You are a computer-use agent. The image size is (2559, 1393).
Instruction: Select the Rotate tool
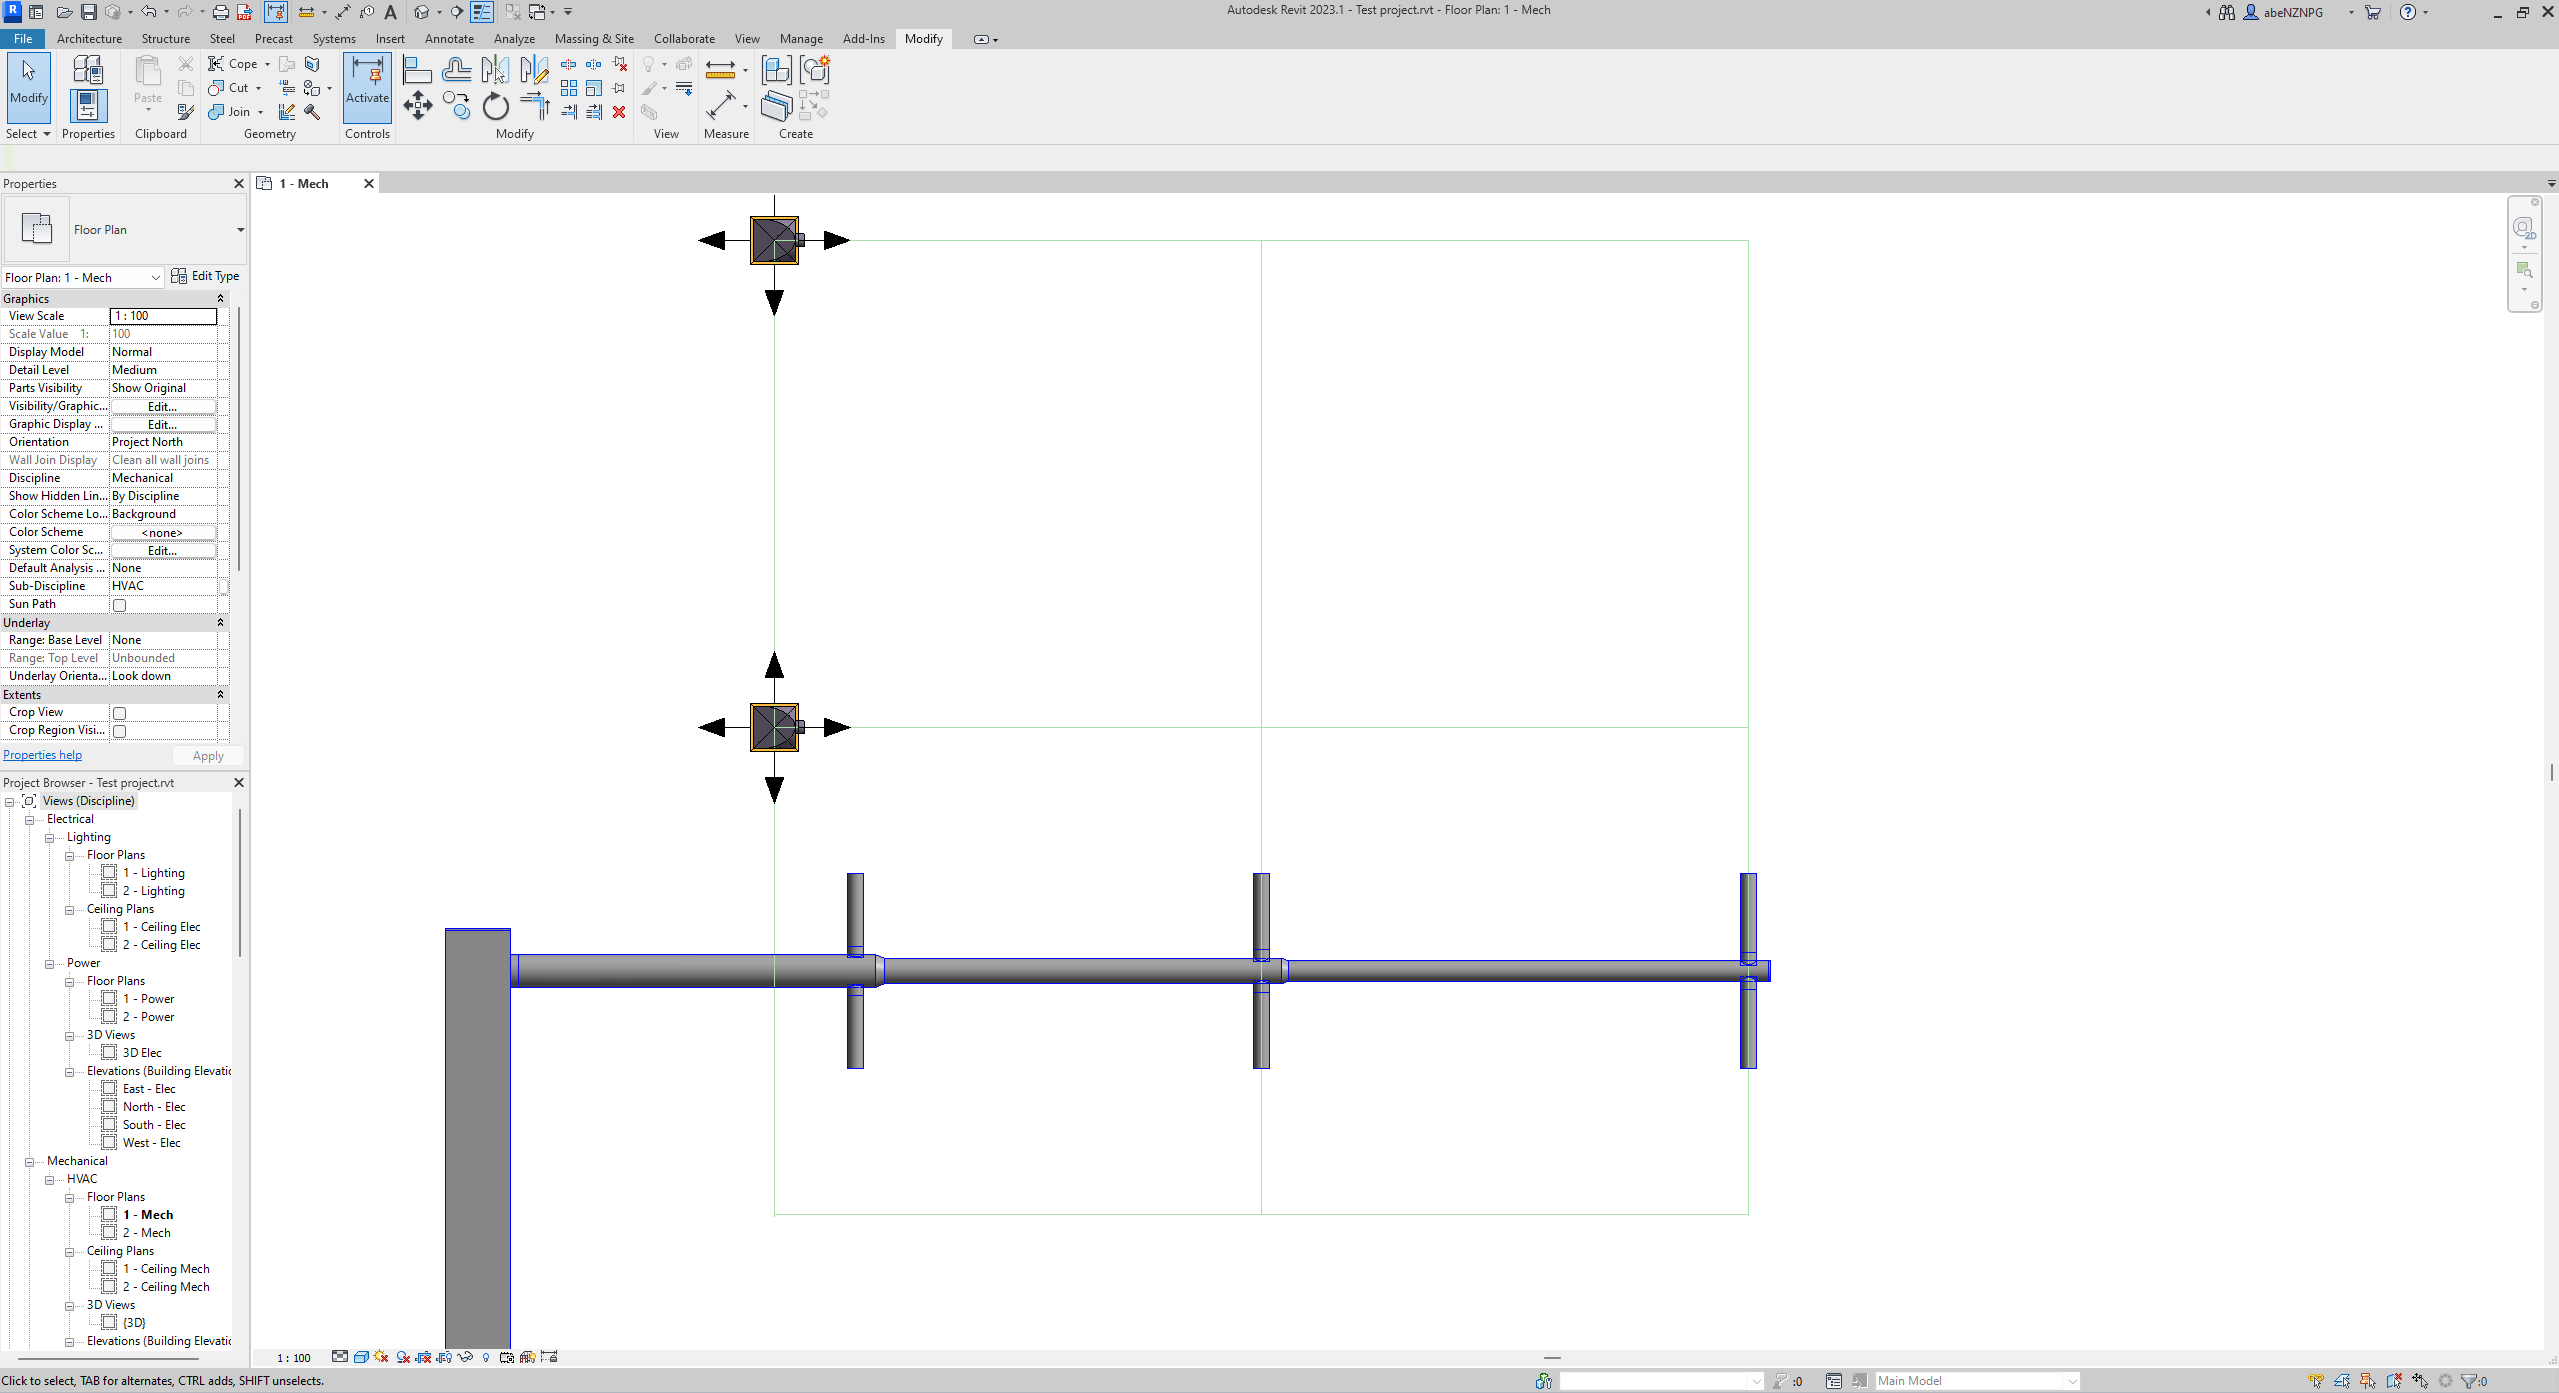click(x=496, y=106)
